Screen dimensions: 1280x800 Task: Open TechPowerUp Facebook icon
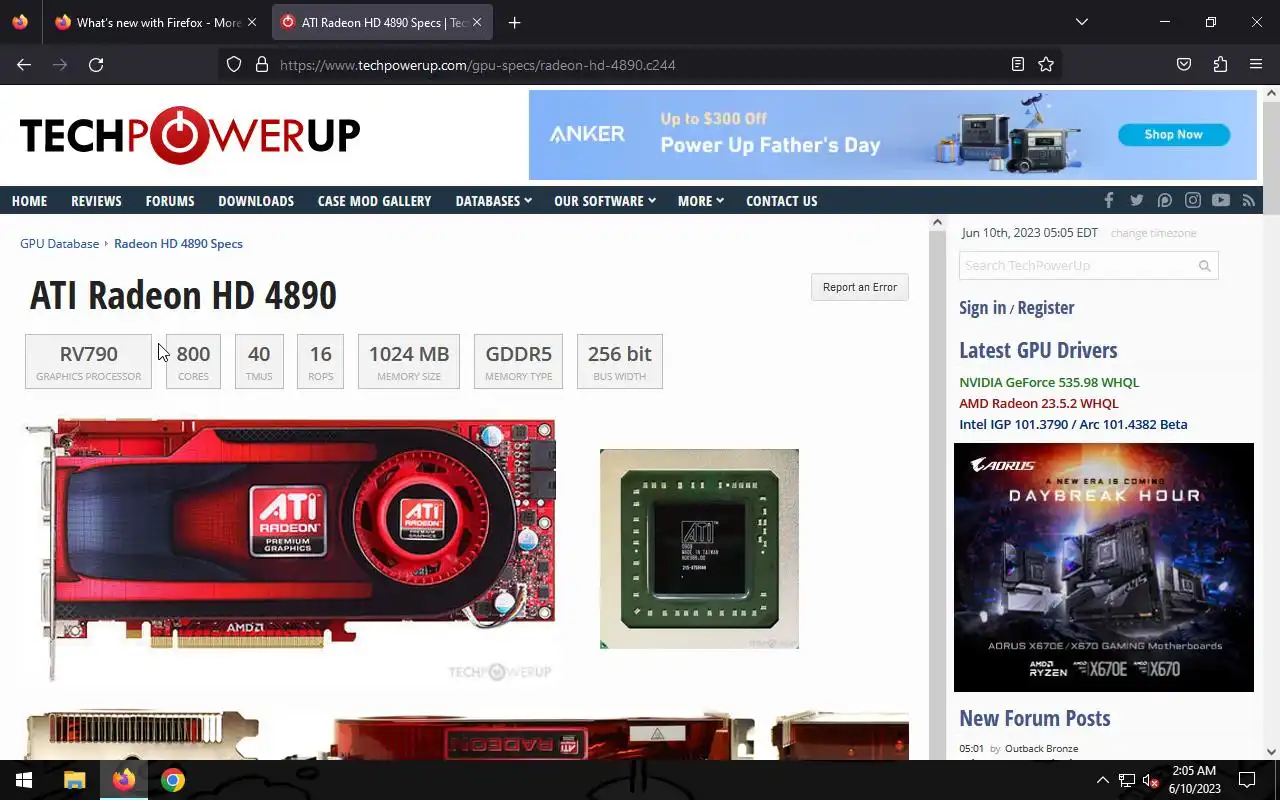pyautogui.click(x=1108, y=200)
